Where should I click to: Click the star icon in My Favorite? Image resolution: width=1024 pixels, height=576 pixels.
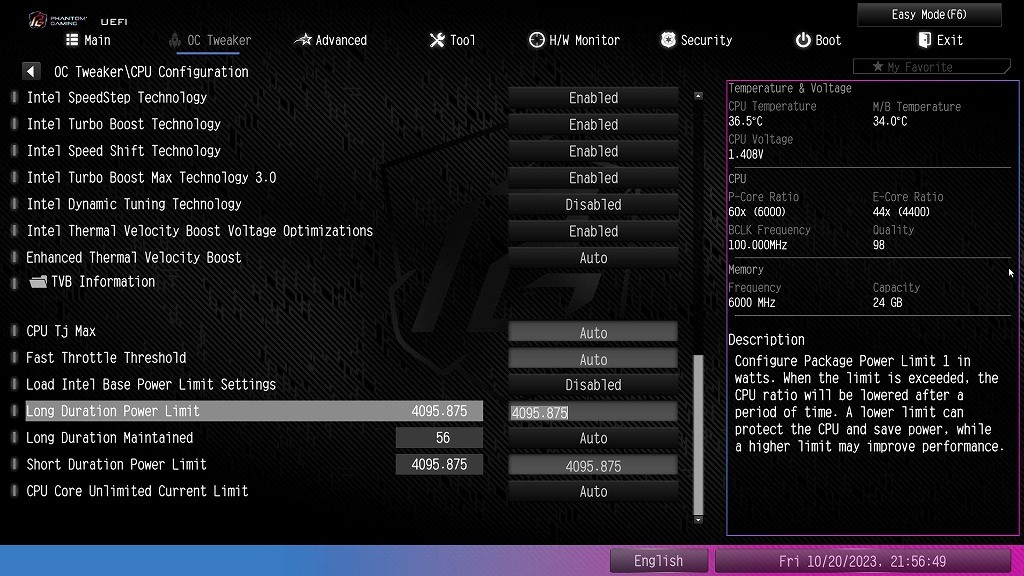tap(878, 67)
